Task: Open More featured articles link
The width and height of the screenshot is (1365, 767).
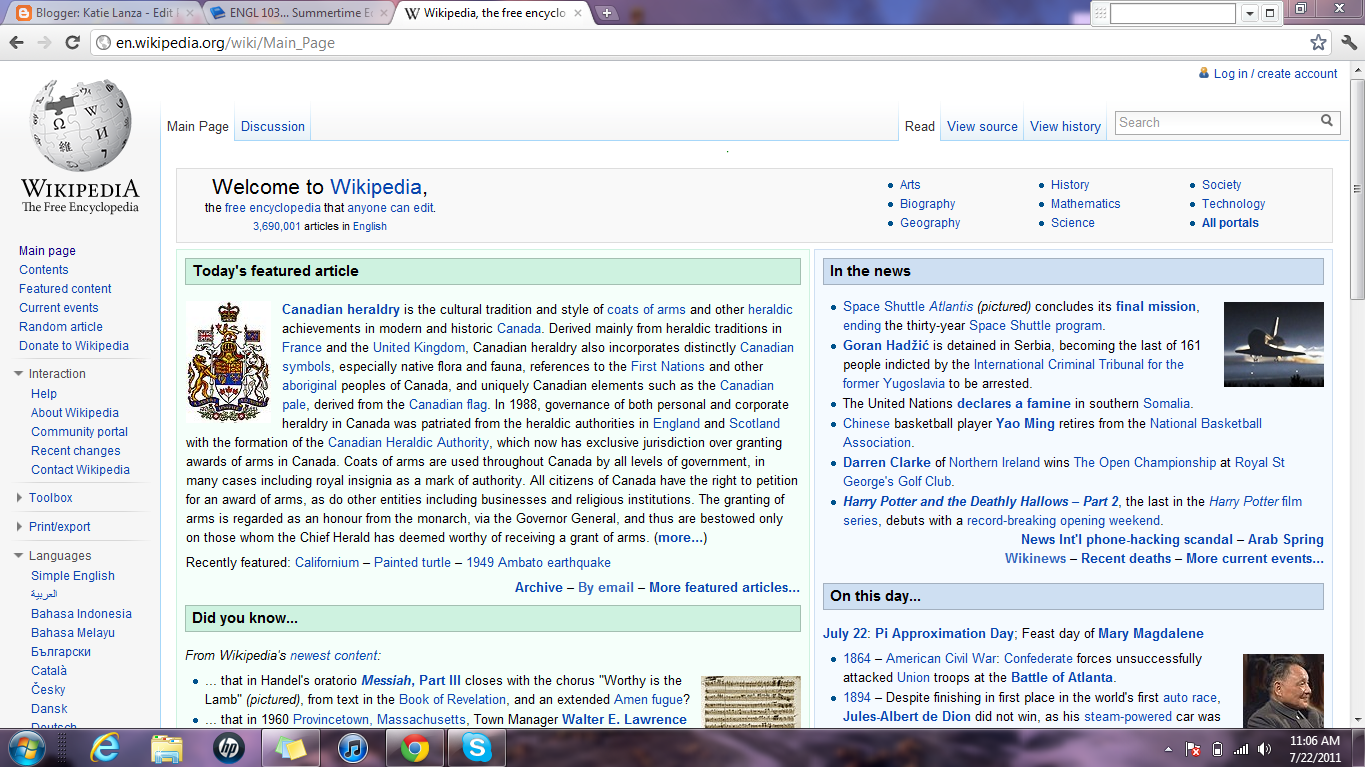Action: [724, 587]
